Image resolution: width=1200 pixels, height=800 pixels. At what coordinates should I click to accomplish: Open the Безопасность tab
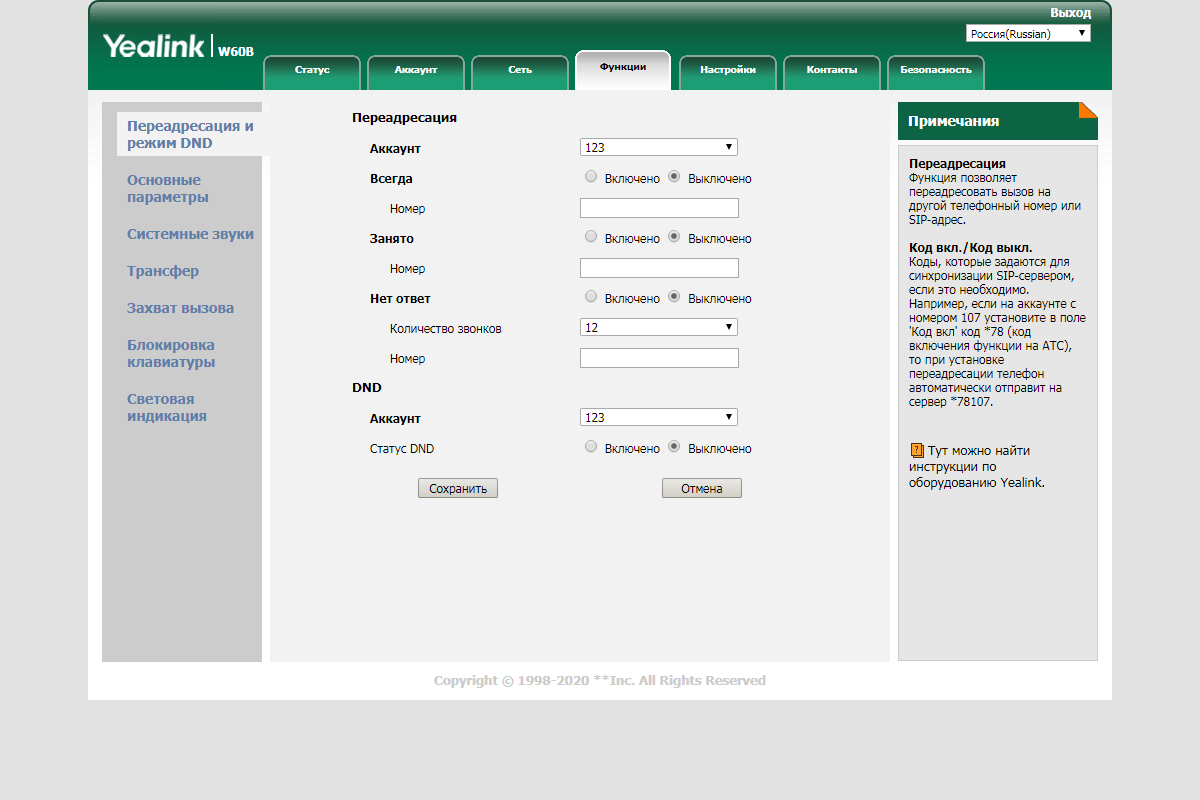(x=935, y=70)
